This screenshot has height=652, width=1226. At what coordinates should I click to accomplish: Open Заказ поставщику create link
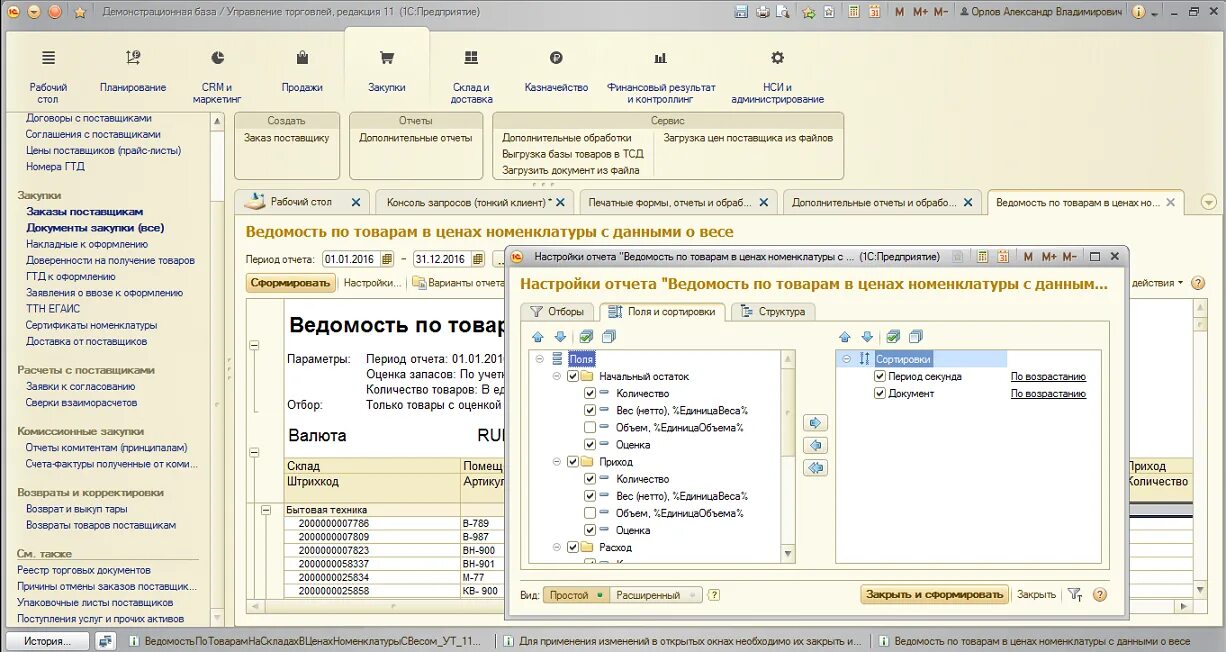286,138
